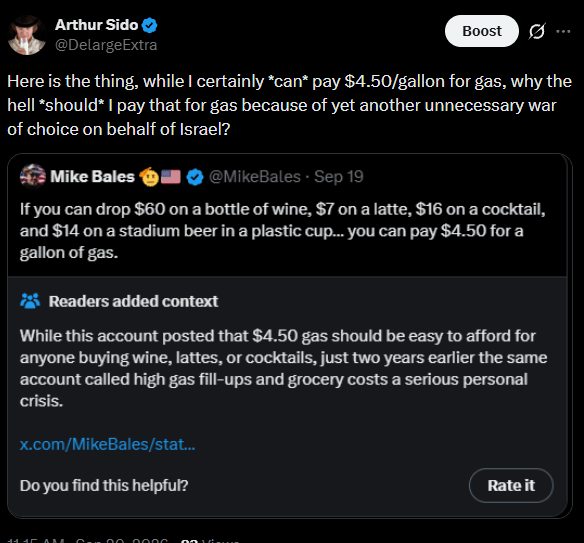Viewport: 584px width, 543px height.
Task: Open Mike Bales' avatar in quoted post
Action: 33,177
